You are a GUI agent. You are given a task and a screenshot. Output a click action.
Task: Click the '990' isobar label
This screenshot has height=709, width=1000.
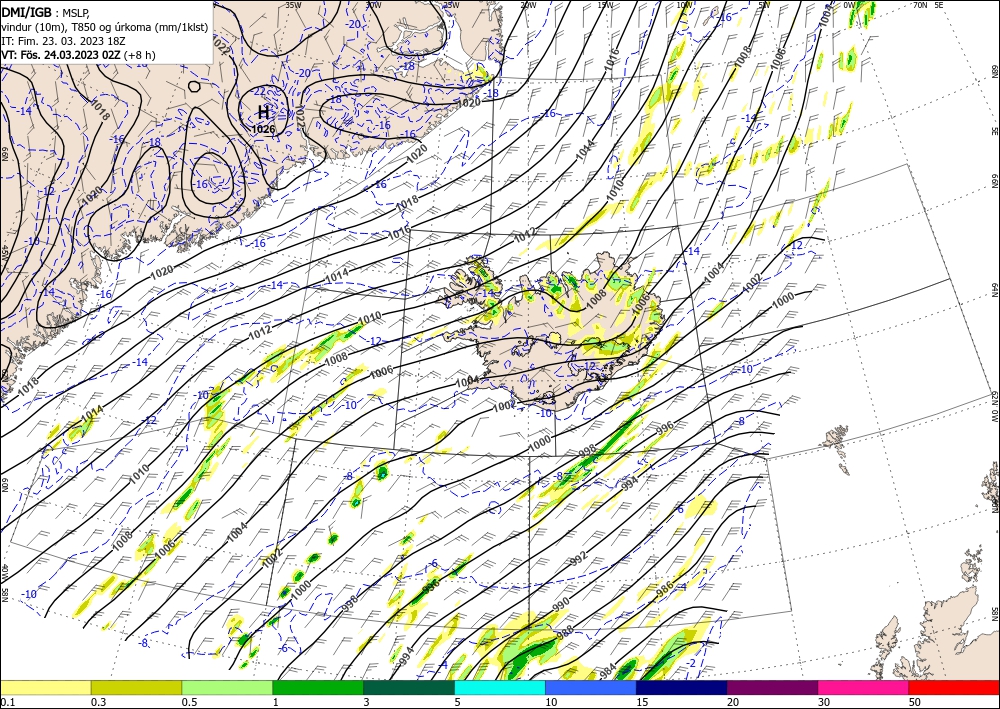point(561,604)
